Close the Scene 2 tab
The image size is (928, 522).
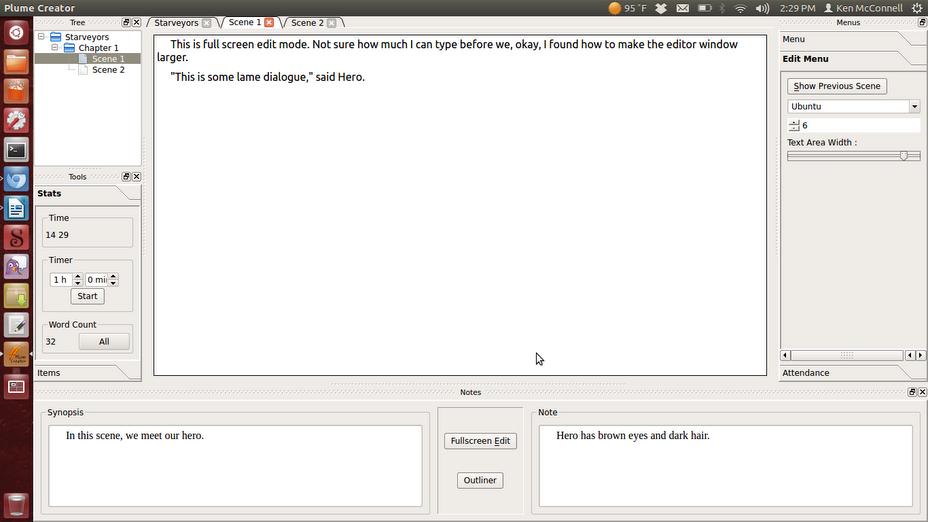[331, 22]
